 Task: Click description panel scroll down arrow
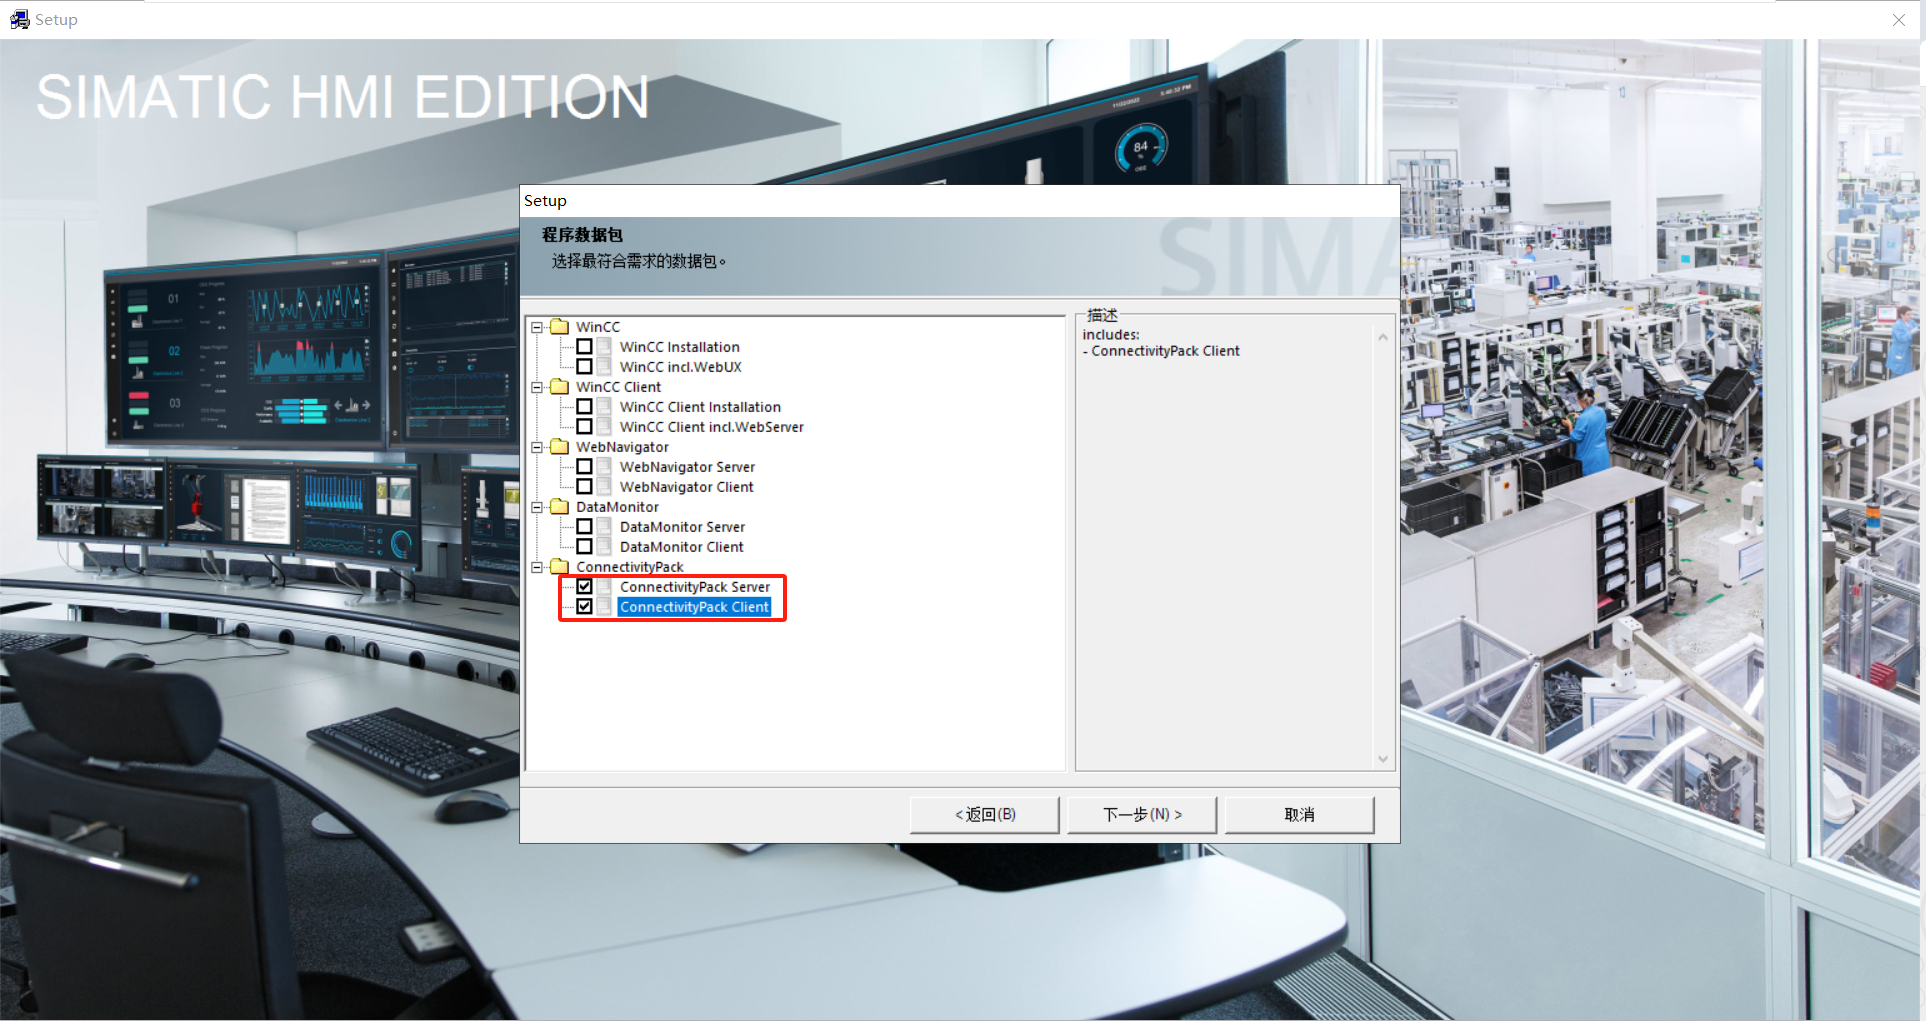pos(1383,759)
